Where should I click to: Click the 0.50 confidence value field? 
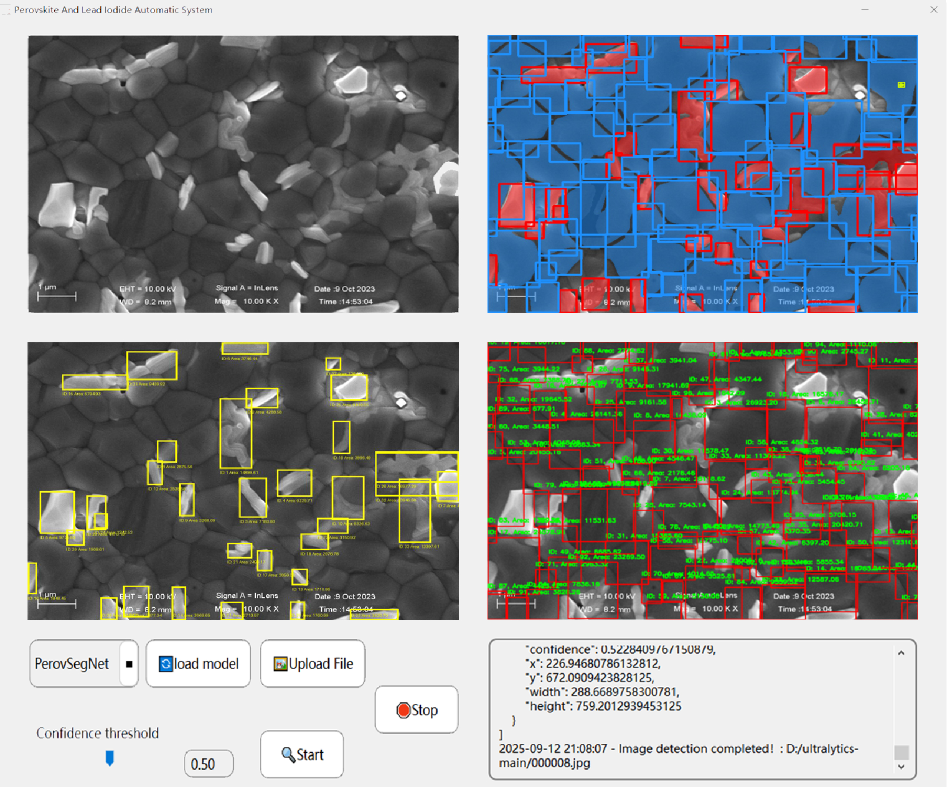pyautogui.click(x=209, y=764)
